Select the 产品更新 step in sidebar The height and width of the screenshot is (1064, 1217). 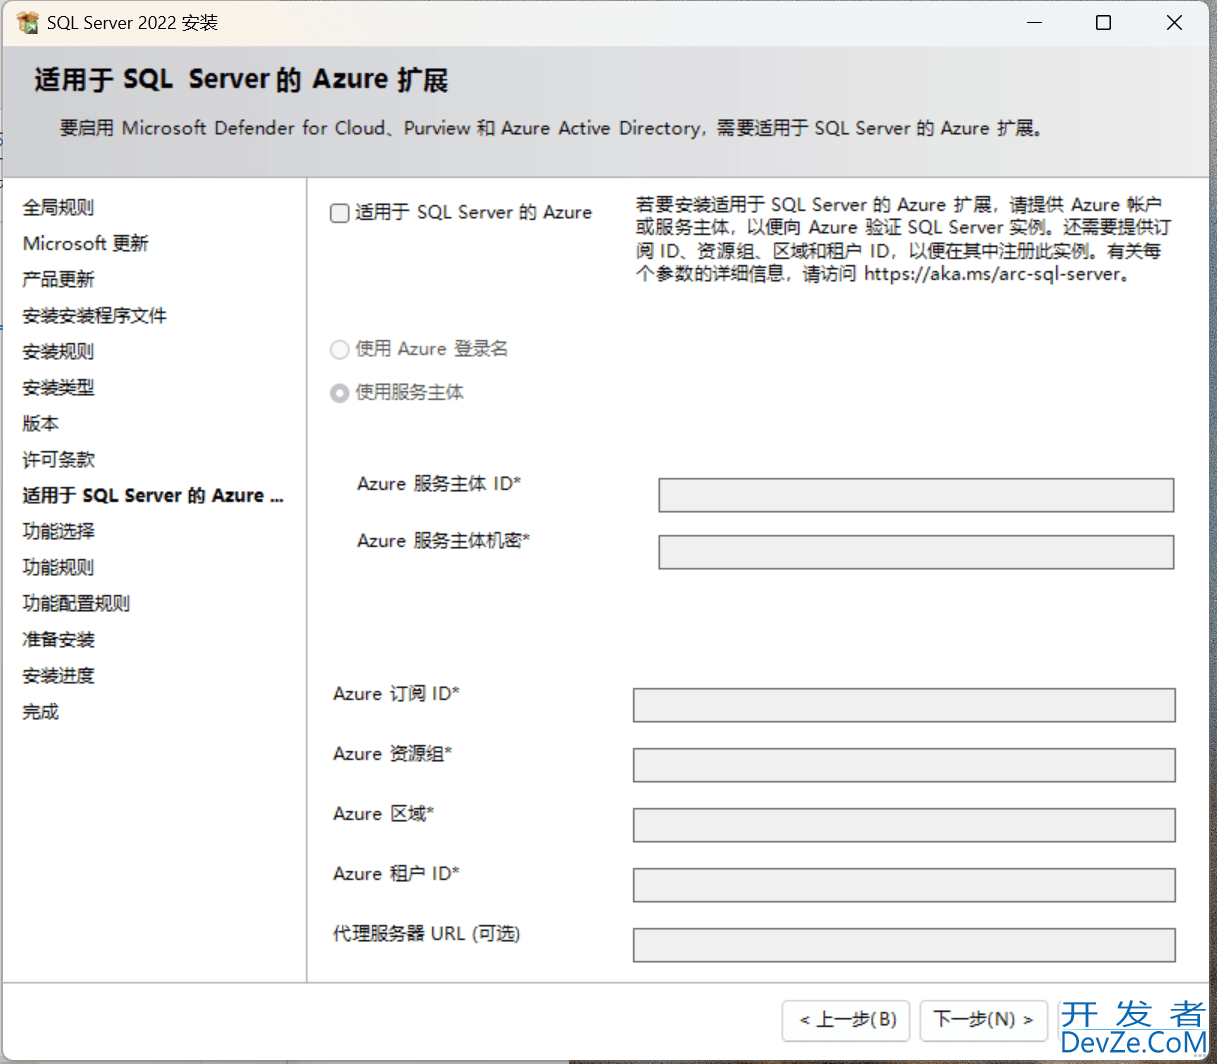point(58,280)
